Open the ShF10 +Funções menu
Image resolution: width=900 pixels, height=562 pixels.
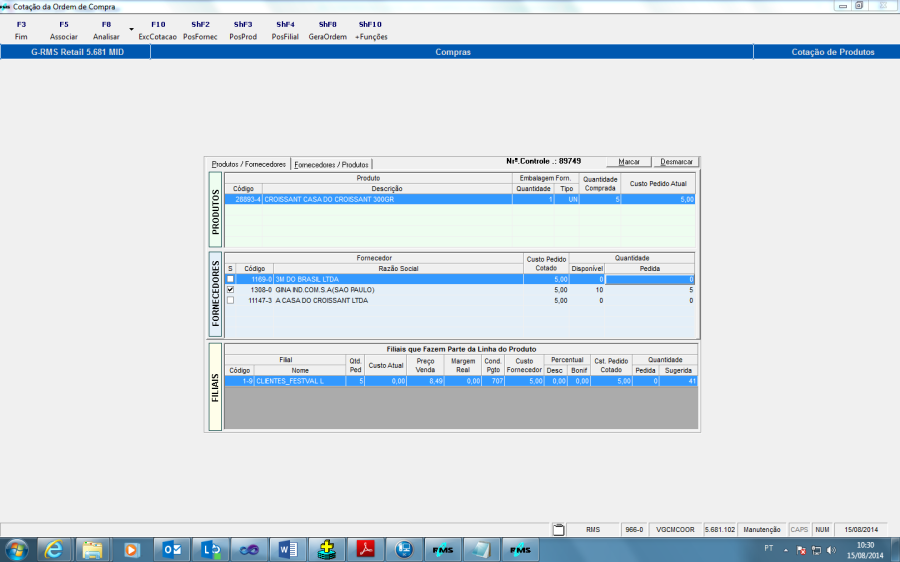coord(371,30)
